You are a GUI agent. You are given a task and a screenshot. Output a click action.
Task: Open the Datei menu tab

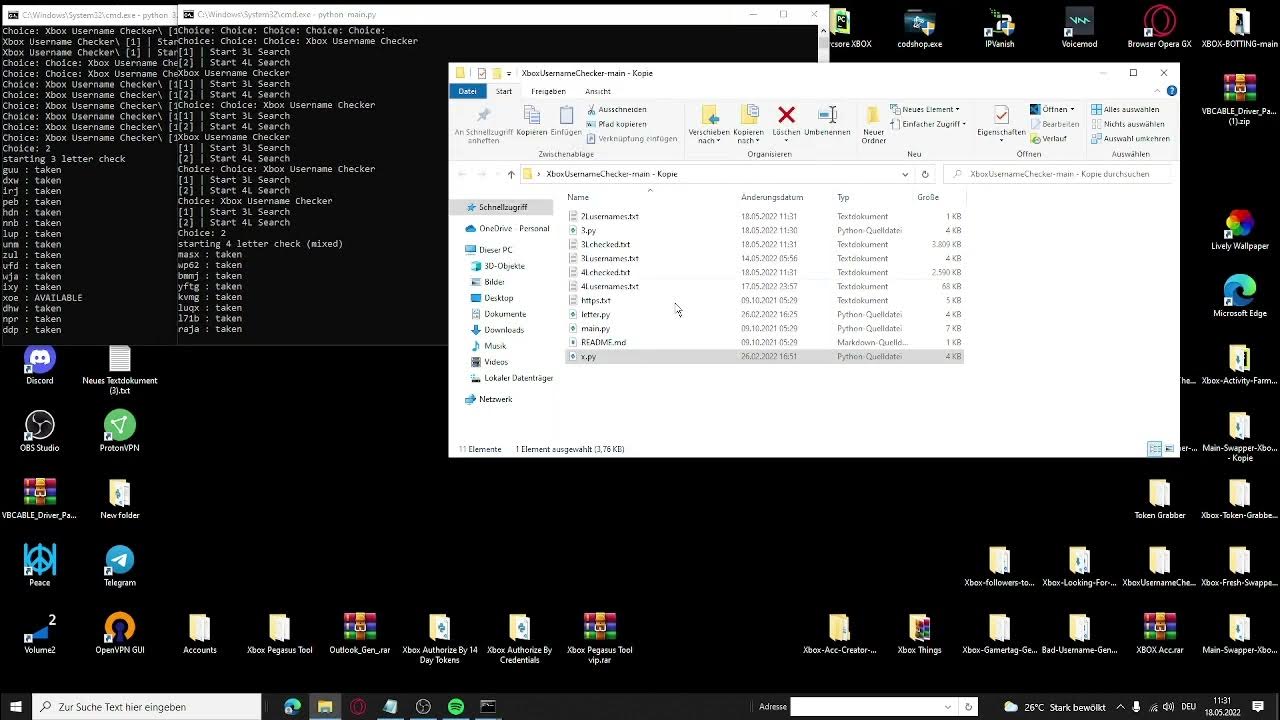(x=467, y=91)
